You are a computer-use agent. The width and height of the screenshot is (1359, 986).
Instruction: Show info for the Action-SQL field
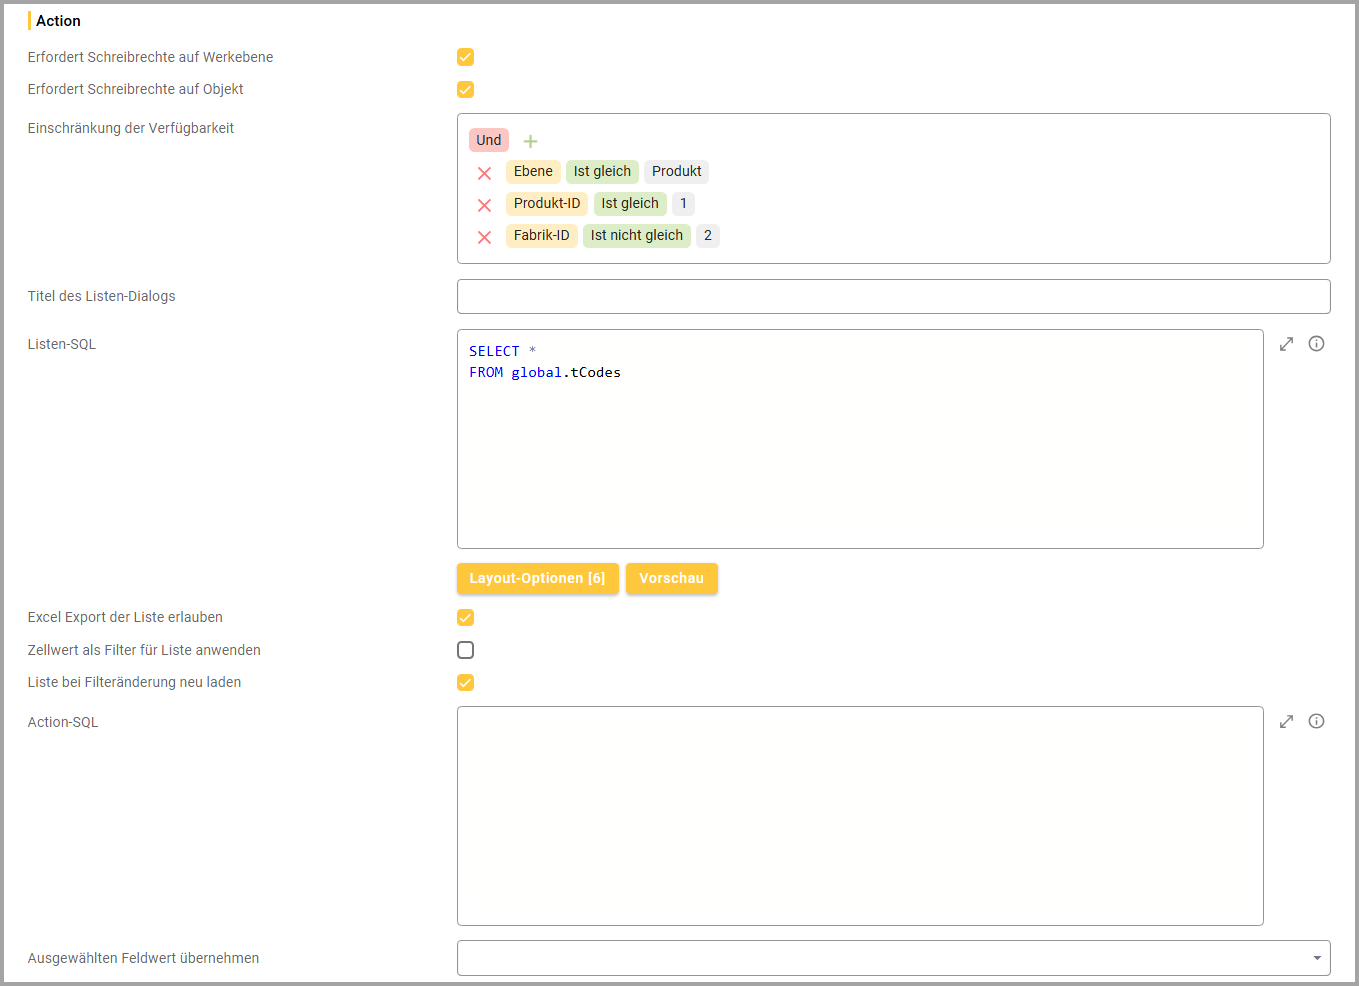[x=1316, y=721]
